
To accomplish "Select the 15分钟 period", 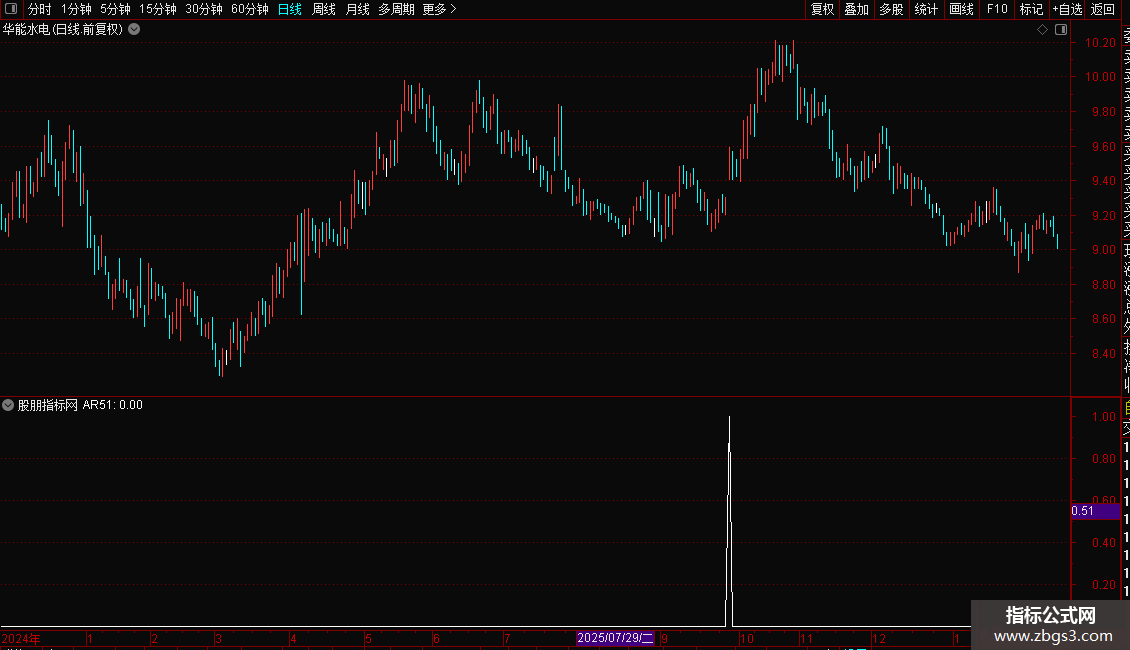I will [x=158, y=9].
